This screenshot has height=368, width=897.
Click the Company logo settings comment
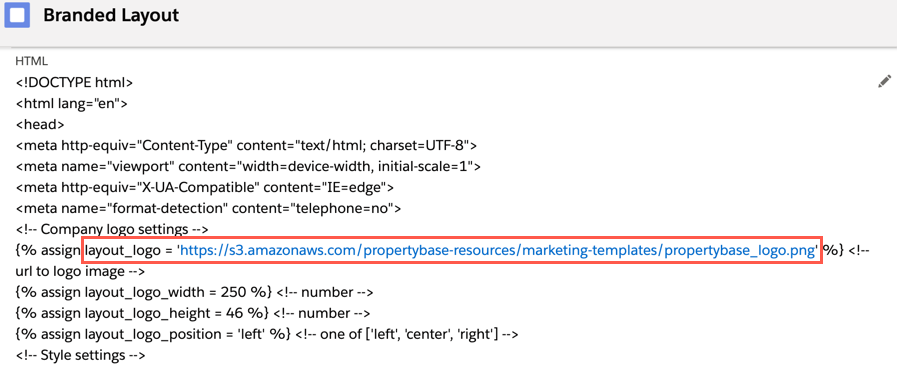[112, 229]
